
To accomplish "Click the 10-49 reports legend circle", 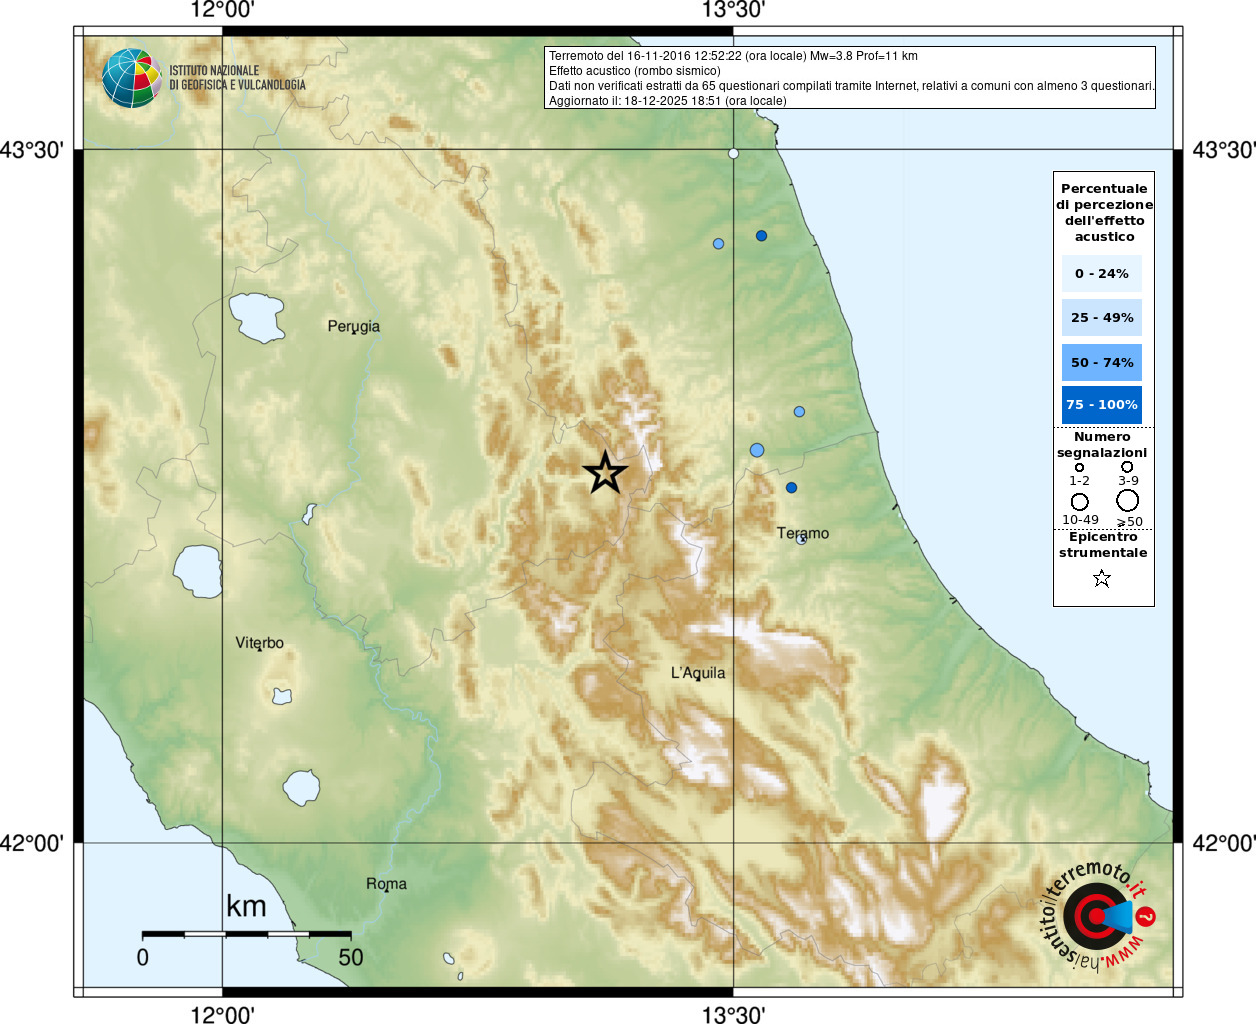I will [x=1080, y=502].
